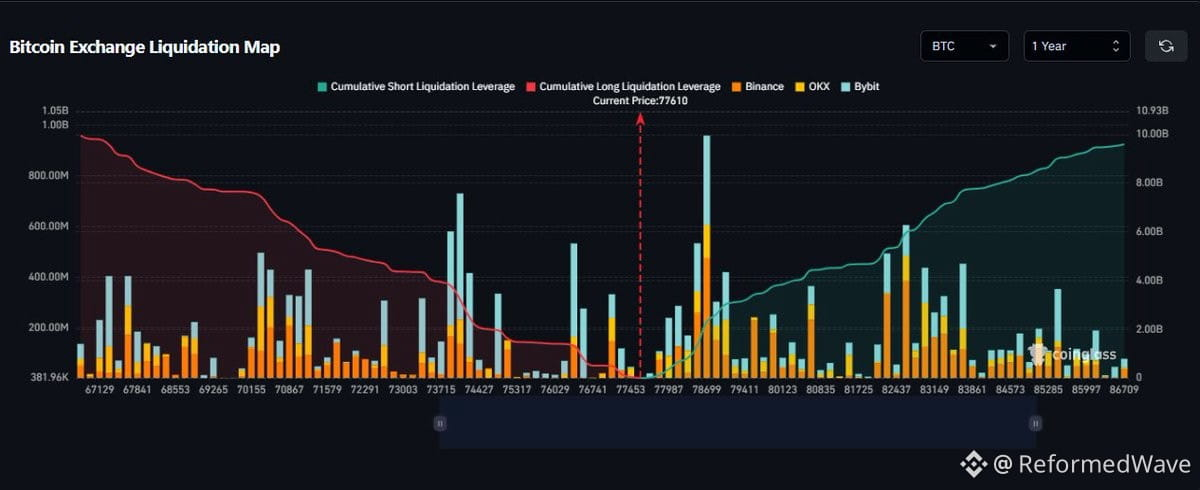Click the Current Price:77610 label
The width and height of the screenshot is (1200, 490).
(640, 101)
